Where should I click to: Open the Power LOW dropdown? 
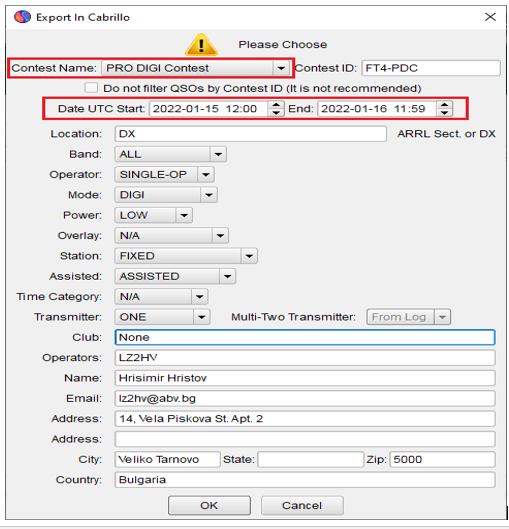click(x=184, y=215)
